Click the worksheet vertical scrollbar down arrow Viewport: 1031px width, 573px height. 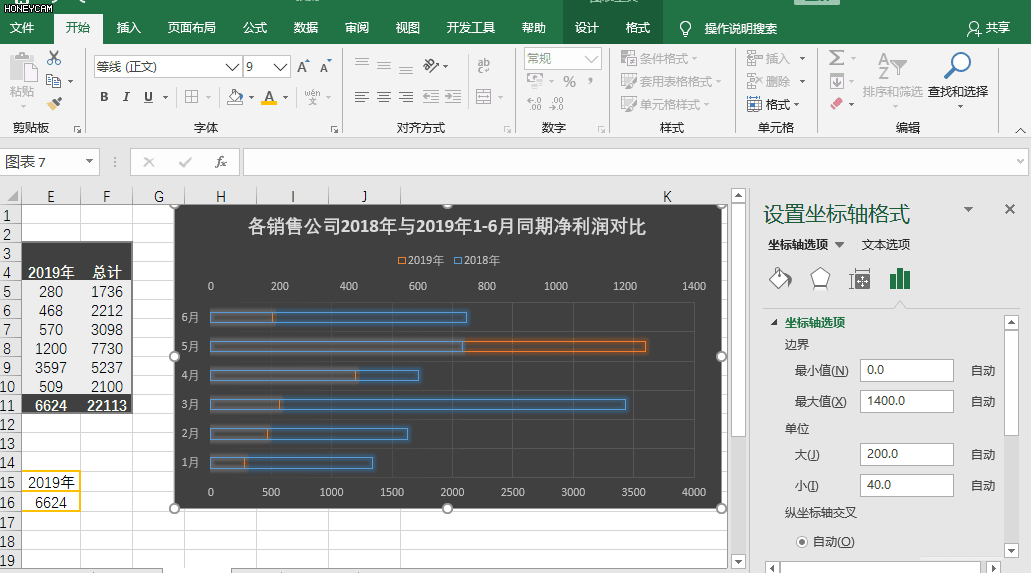[738, 561]
